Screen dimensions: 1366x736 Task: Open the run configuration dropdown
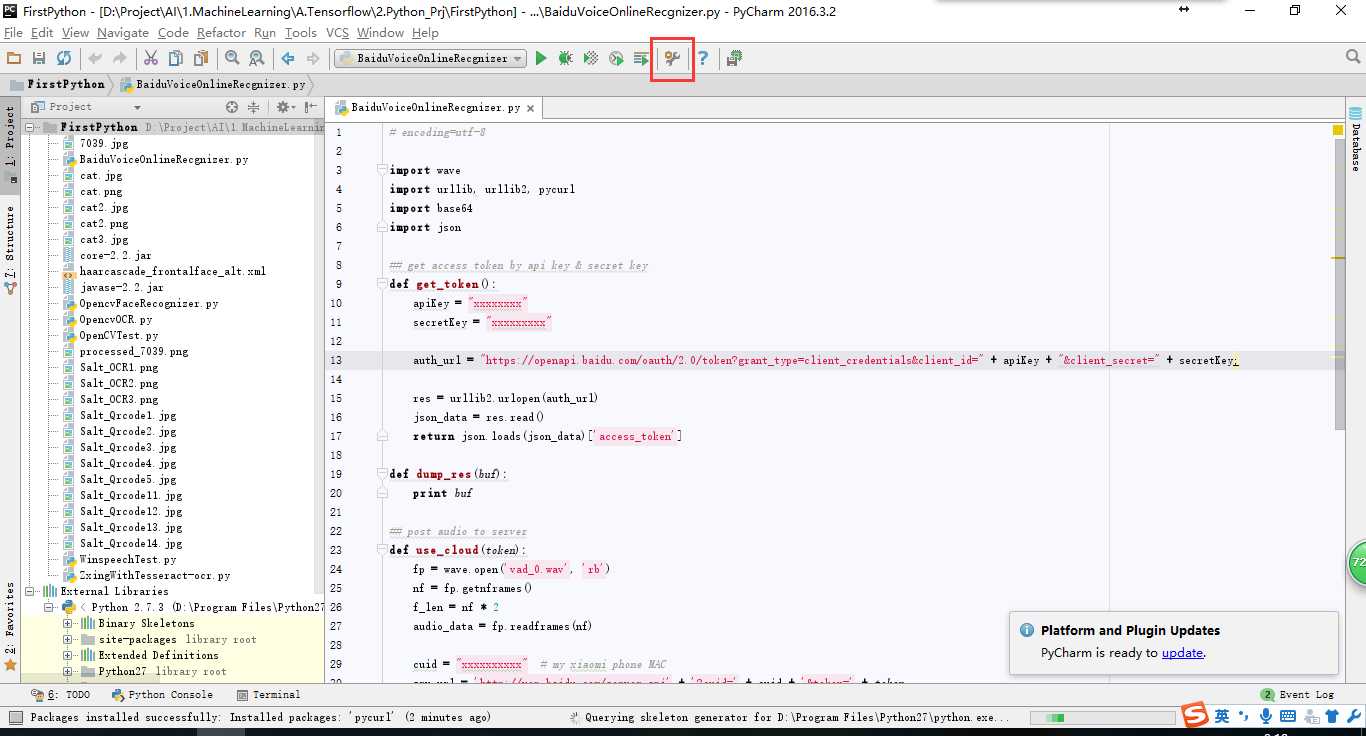click(430, 59)
